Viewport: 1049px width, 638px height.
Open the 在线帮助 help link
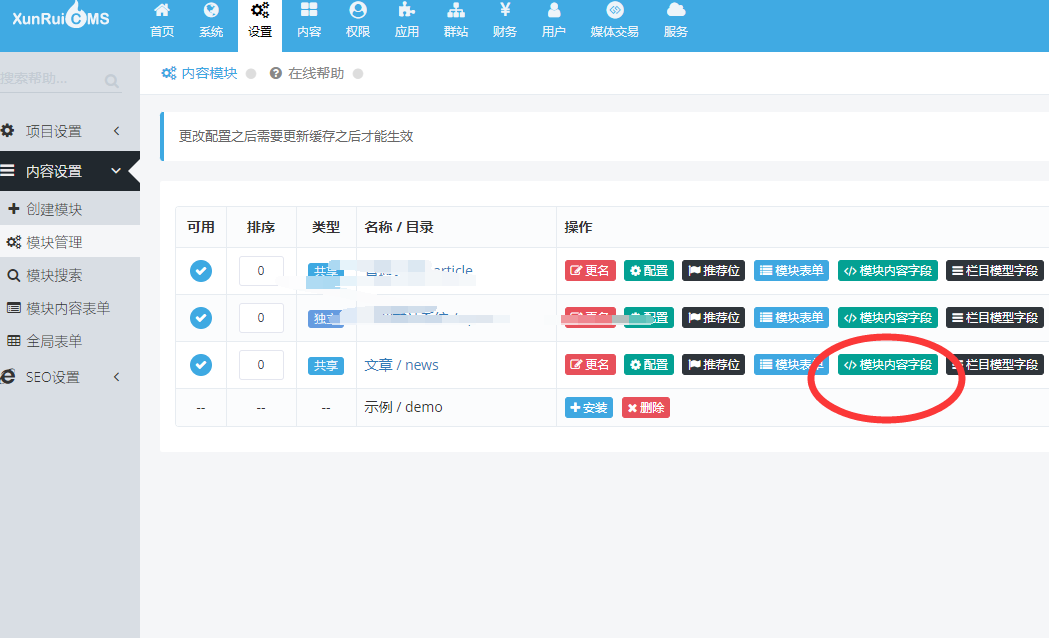pos(307,73)
